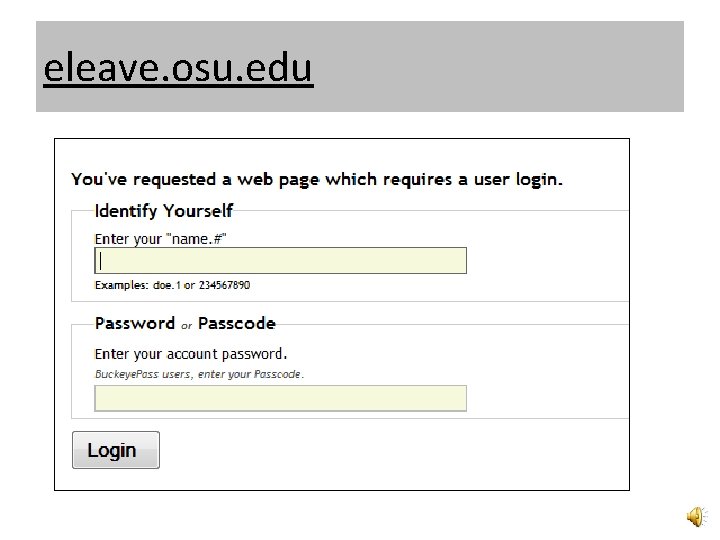Click the word "Examples:" under name field
This screenshot has height=540, width=720.
(x=119, y=285)
